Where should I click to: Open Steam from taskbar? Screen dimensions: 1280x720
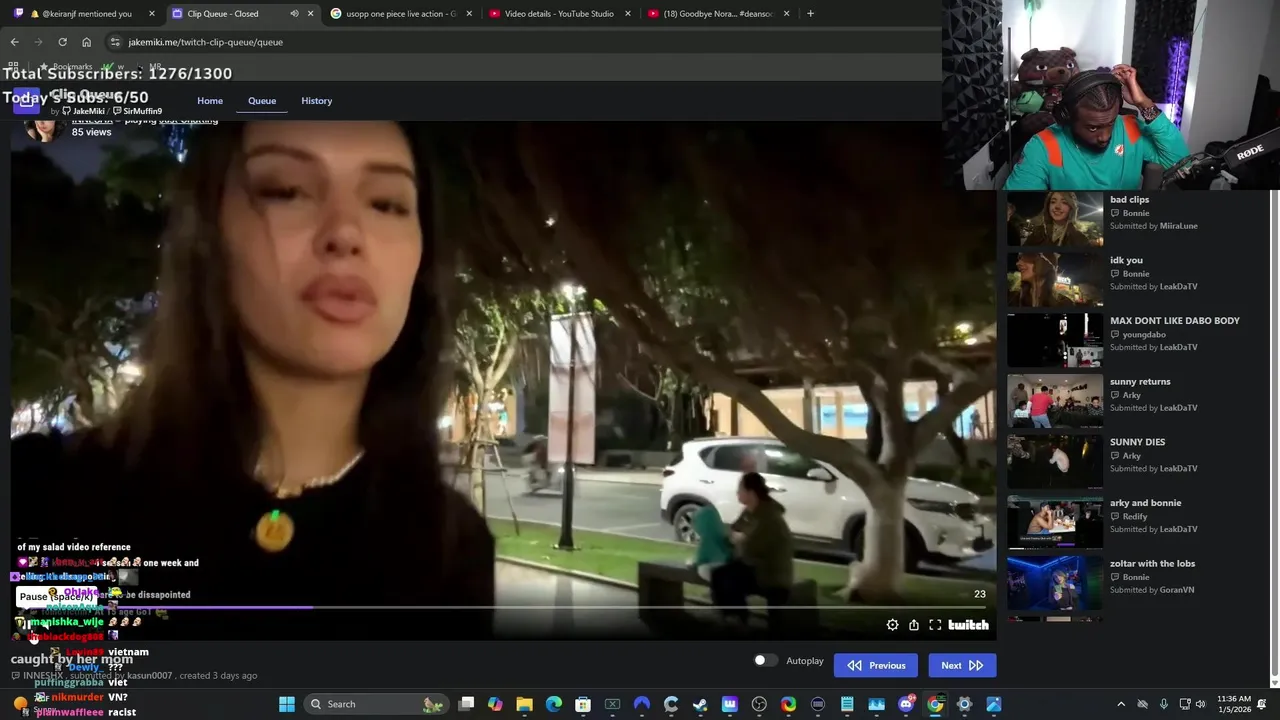pos(700,704)
